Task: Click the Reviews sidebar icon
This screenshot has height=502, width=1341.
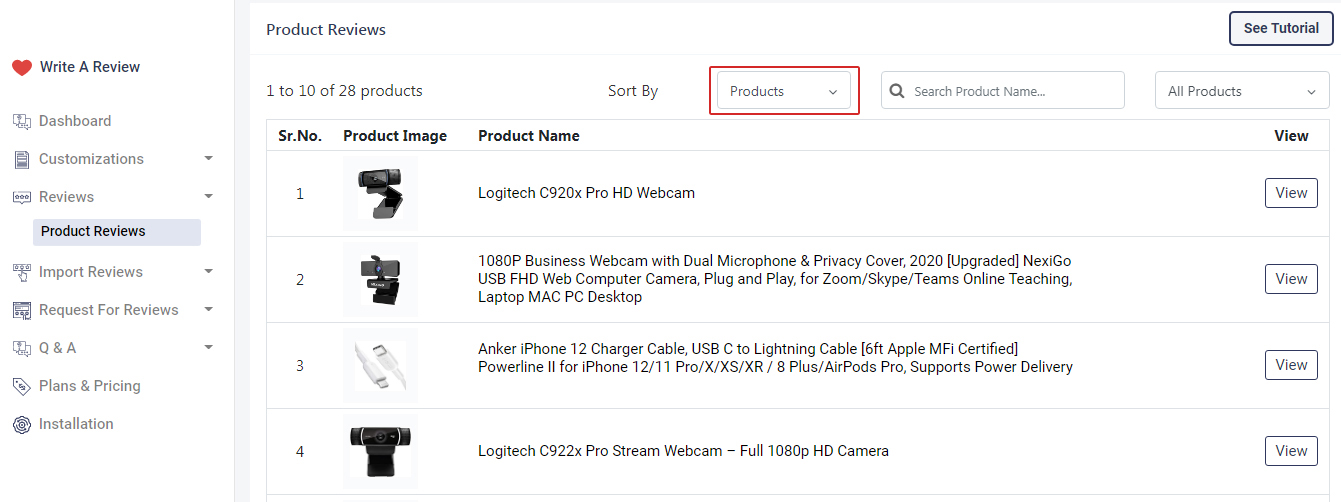Action: (x=22, y=197)
